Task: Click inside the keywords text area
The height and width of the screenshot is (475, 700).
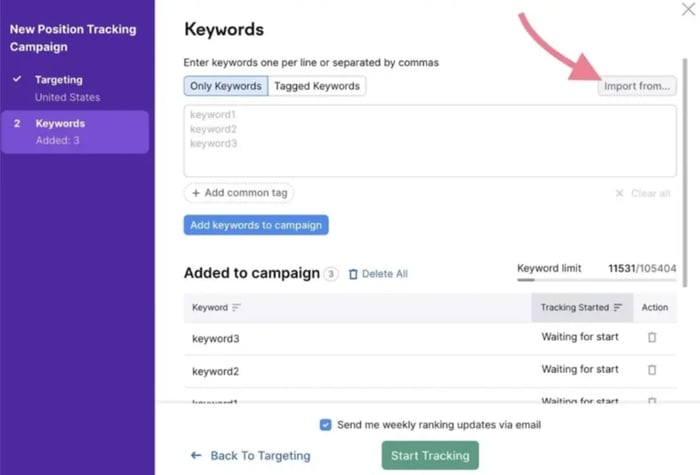Action: point(430,141)
